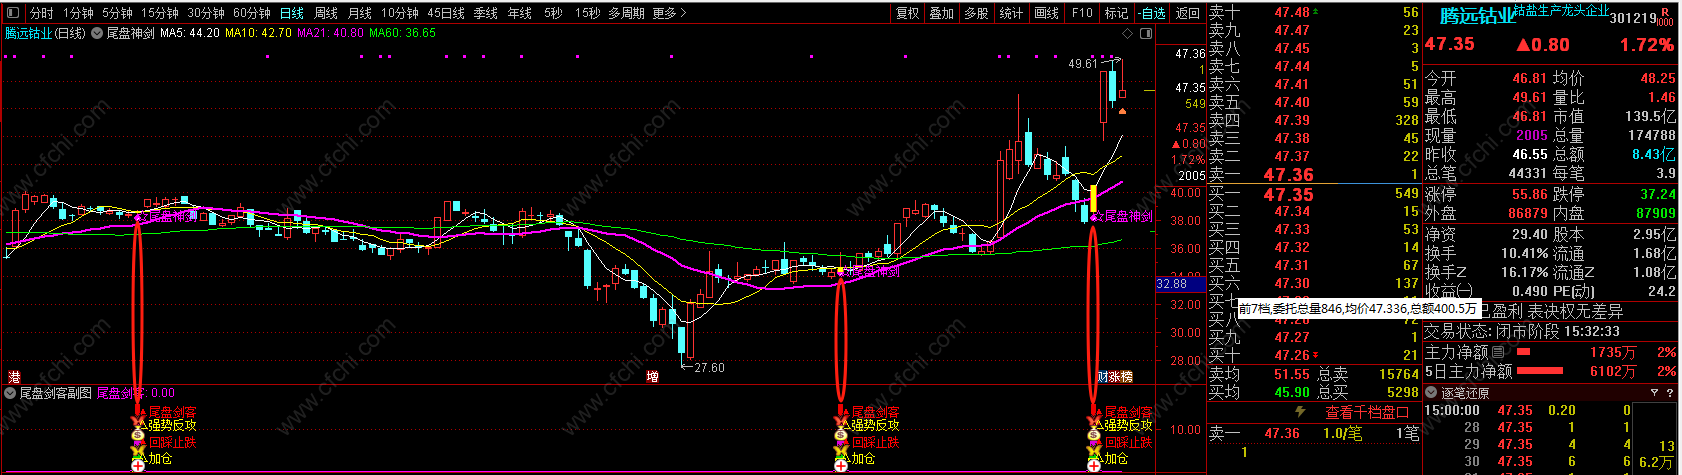1682x475 pixels.
Task: Click MA60: 36.65 indicator label
Action: pyautogui.click(x=402, y=33)
